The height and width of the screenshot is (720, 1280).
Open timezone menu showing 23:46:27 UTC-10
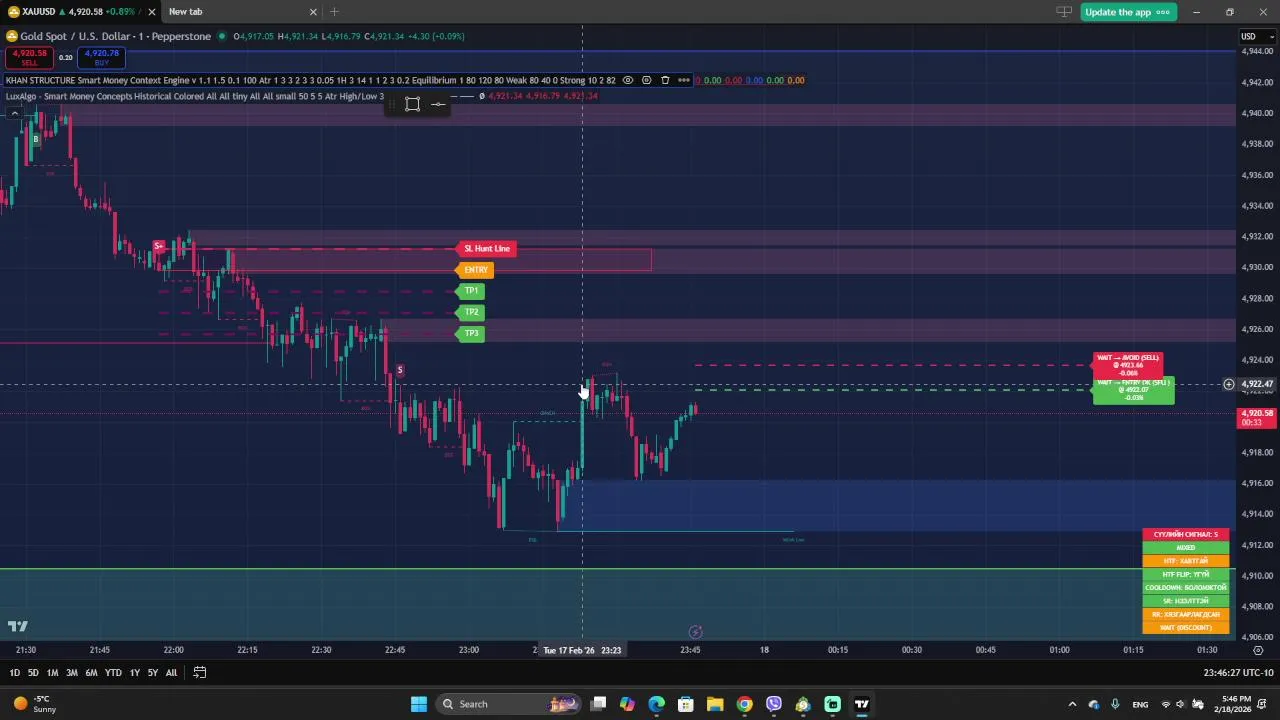[x=1238, y=673]
